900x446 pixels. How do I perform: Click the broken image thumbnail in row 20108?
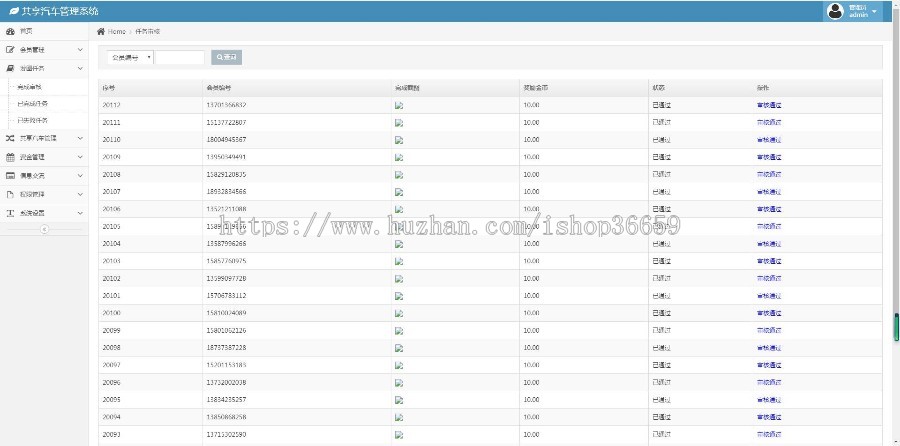click(399, 175)
